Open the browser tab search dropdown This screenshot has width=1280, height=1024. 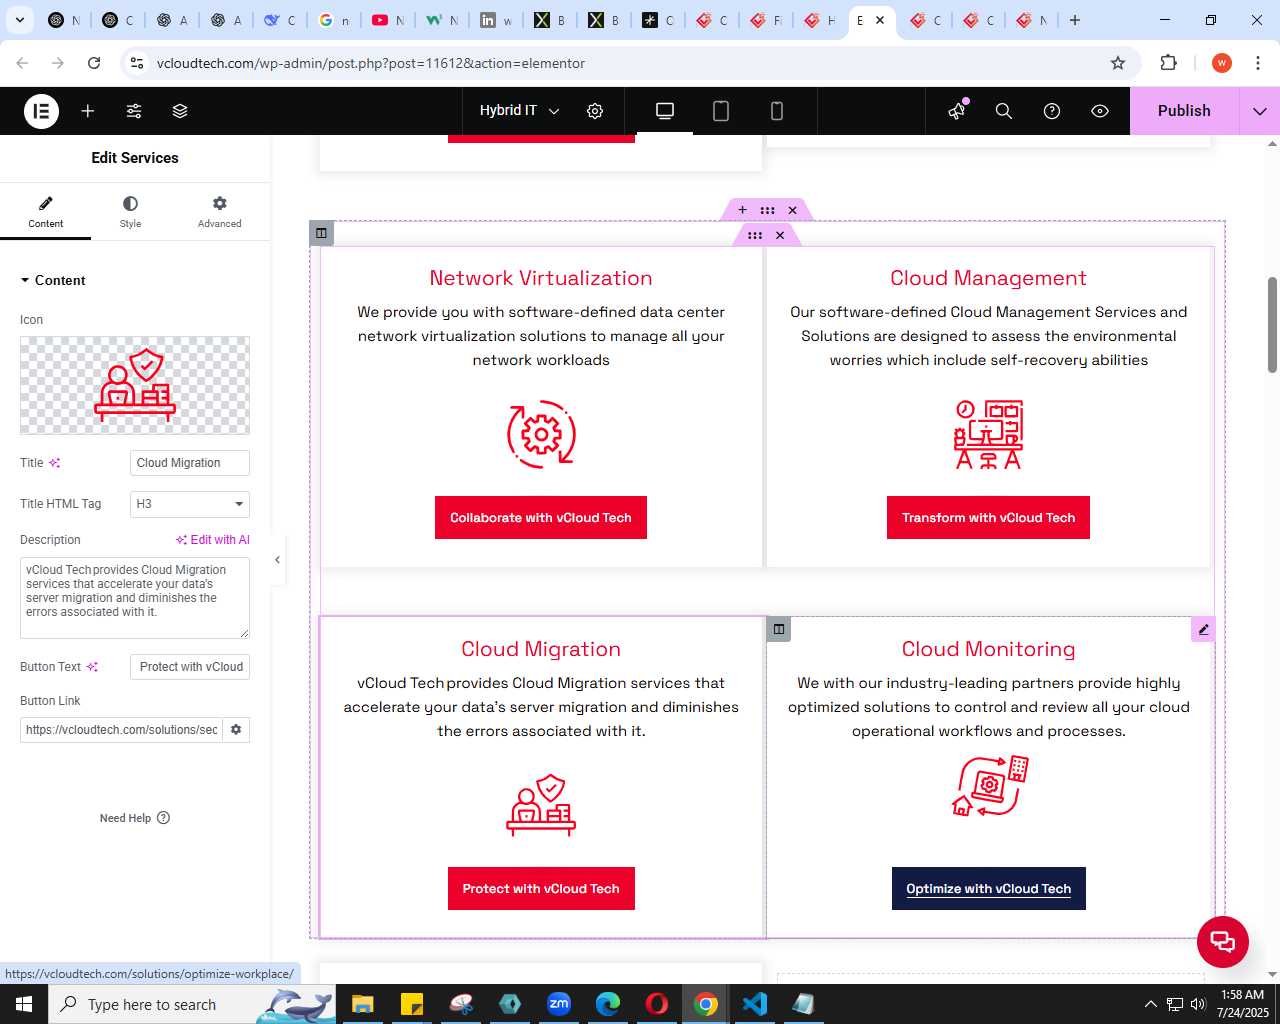coord(20,20)
